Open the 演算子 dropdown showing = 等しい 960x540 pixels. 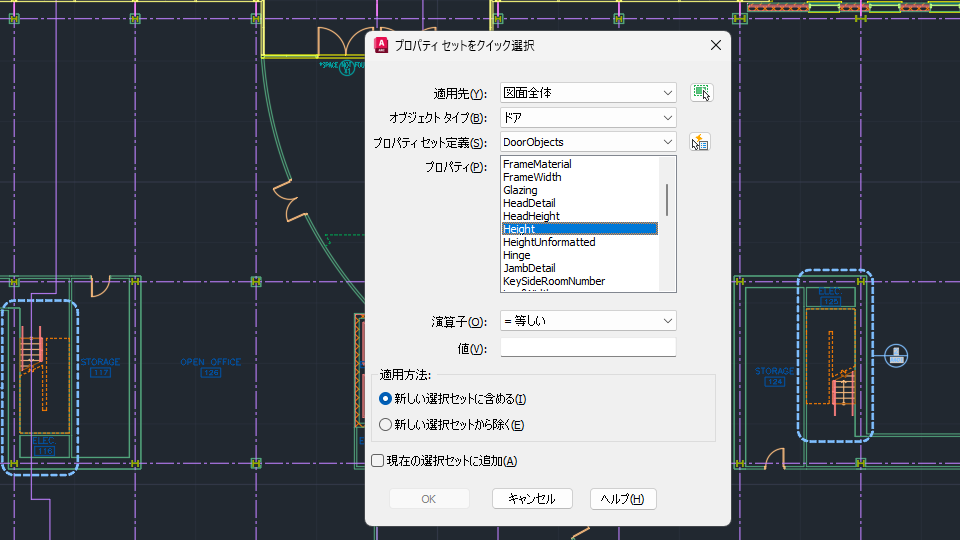pyautogui.click(x=588, y=321)
